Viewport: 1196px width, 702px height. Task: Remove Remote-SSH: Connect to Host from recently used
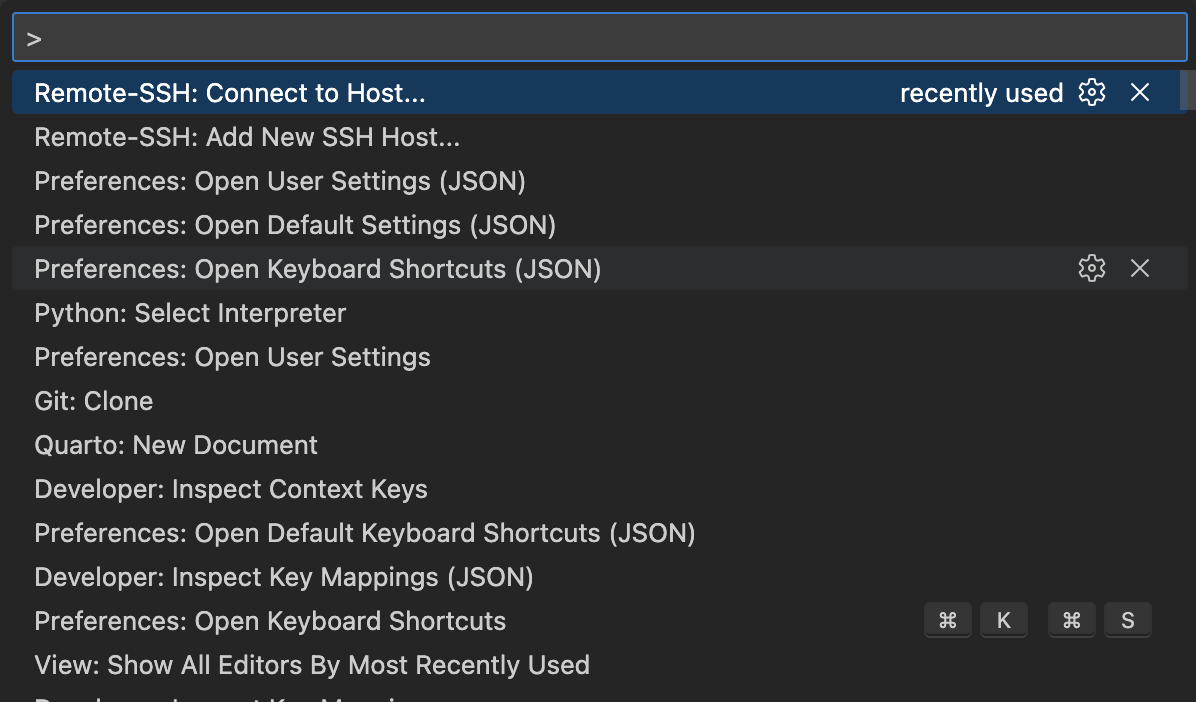click(x=1140, y=92)
